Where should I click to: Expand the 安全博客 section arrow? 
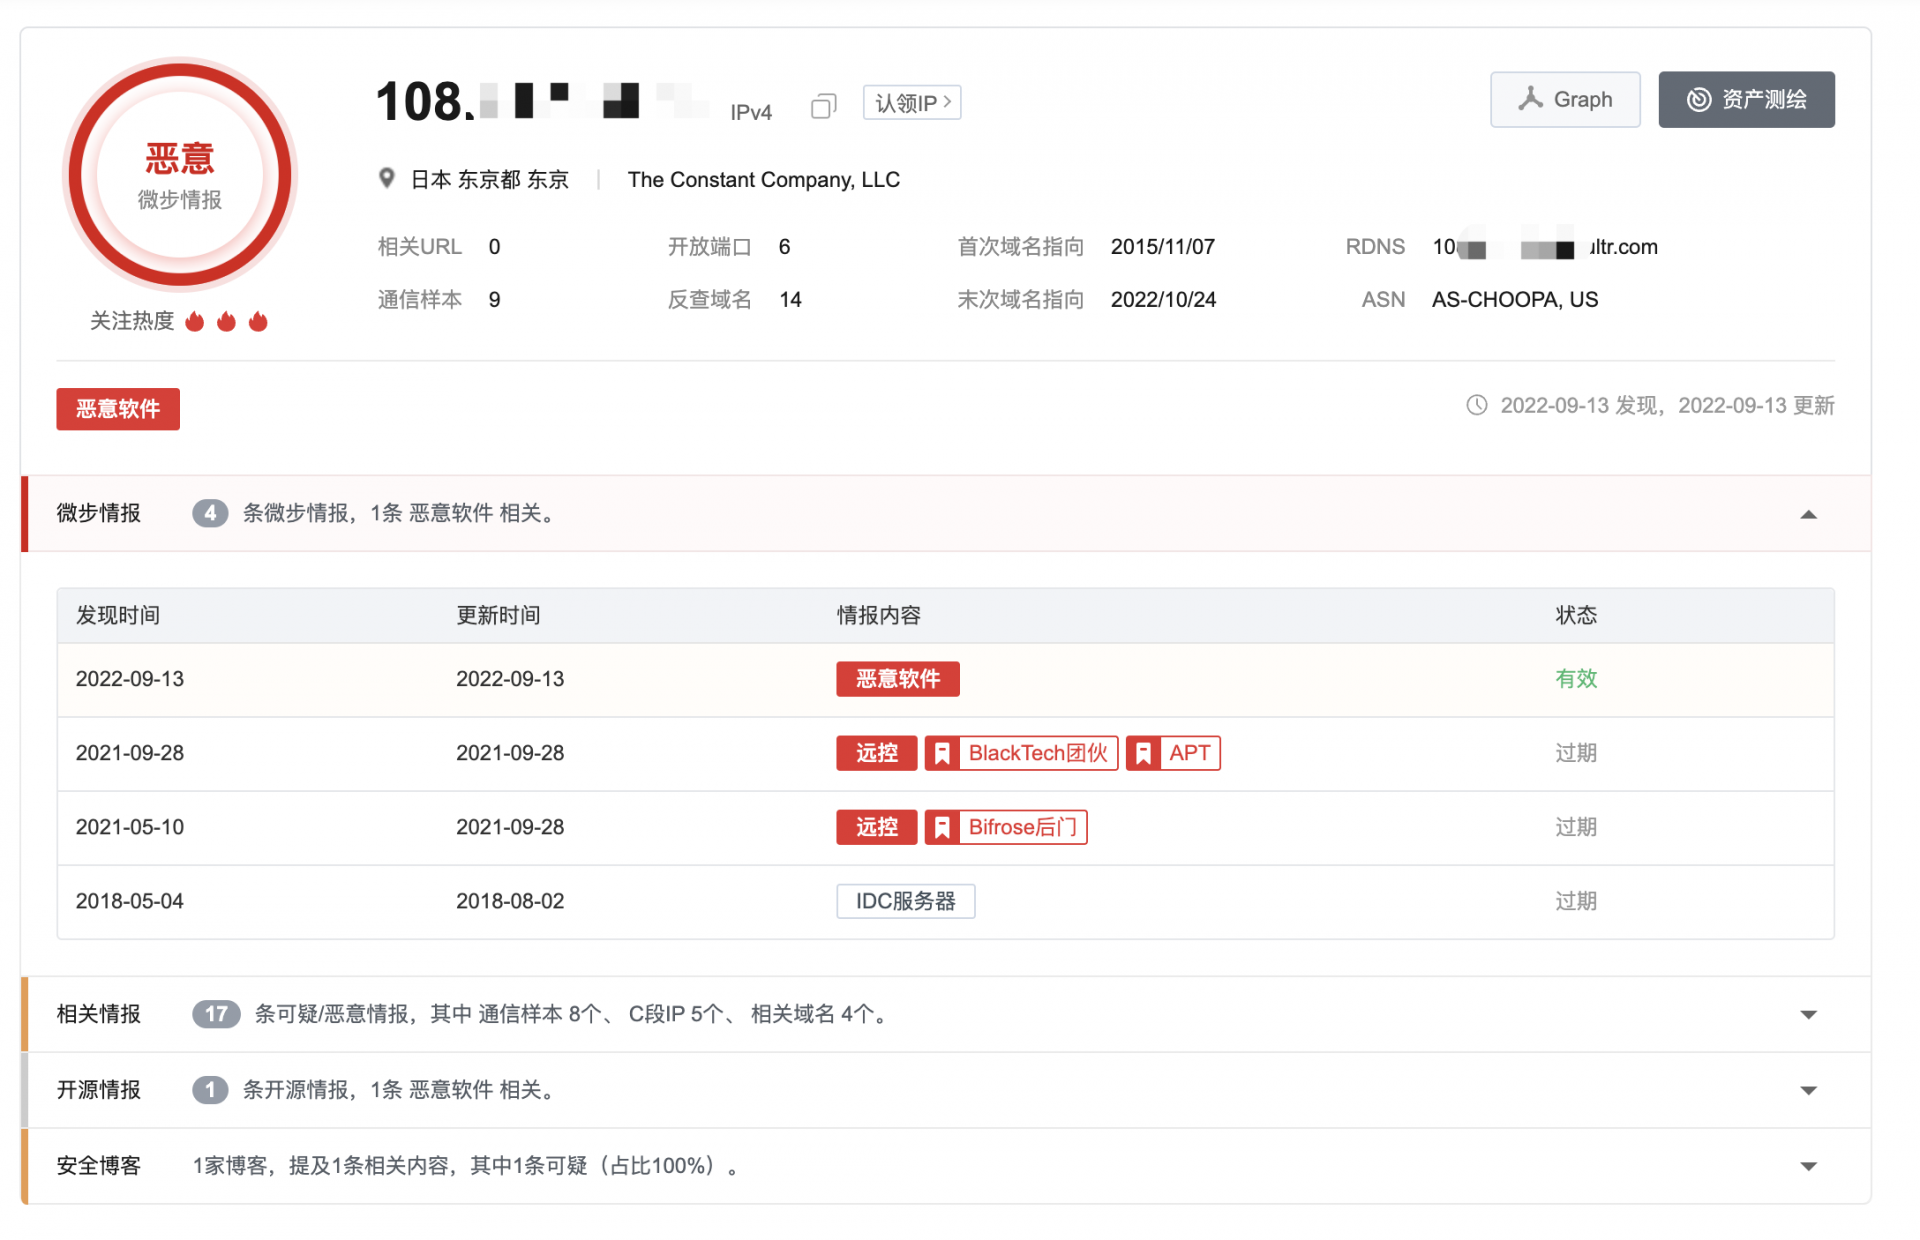click(1808, 1166)
